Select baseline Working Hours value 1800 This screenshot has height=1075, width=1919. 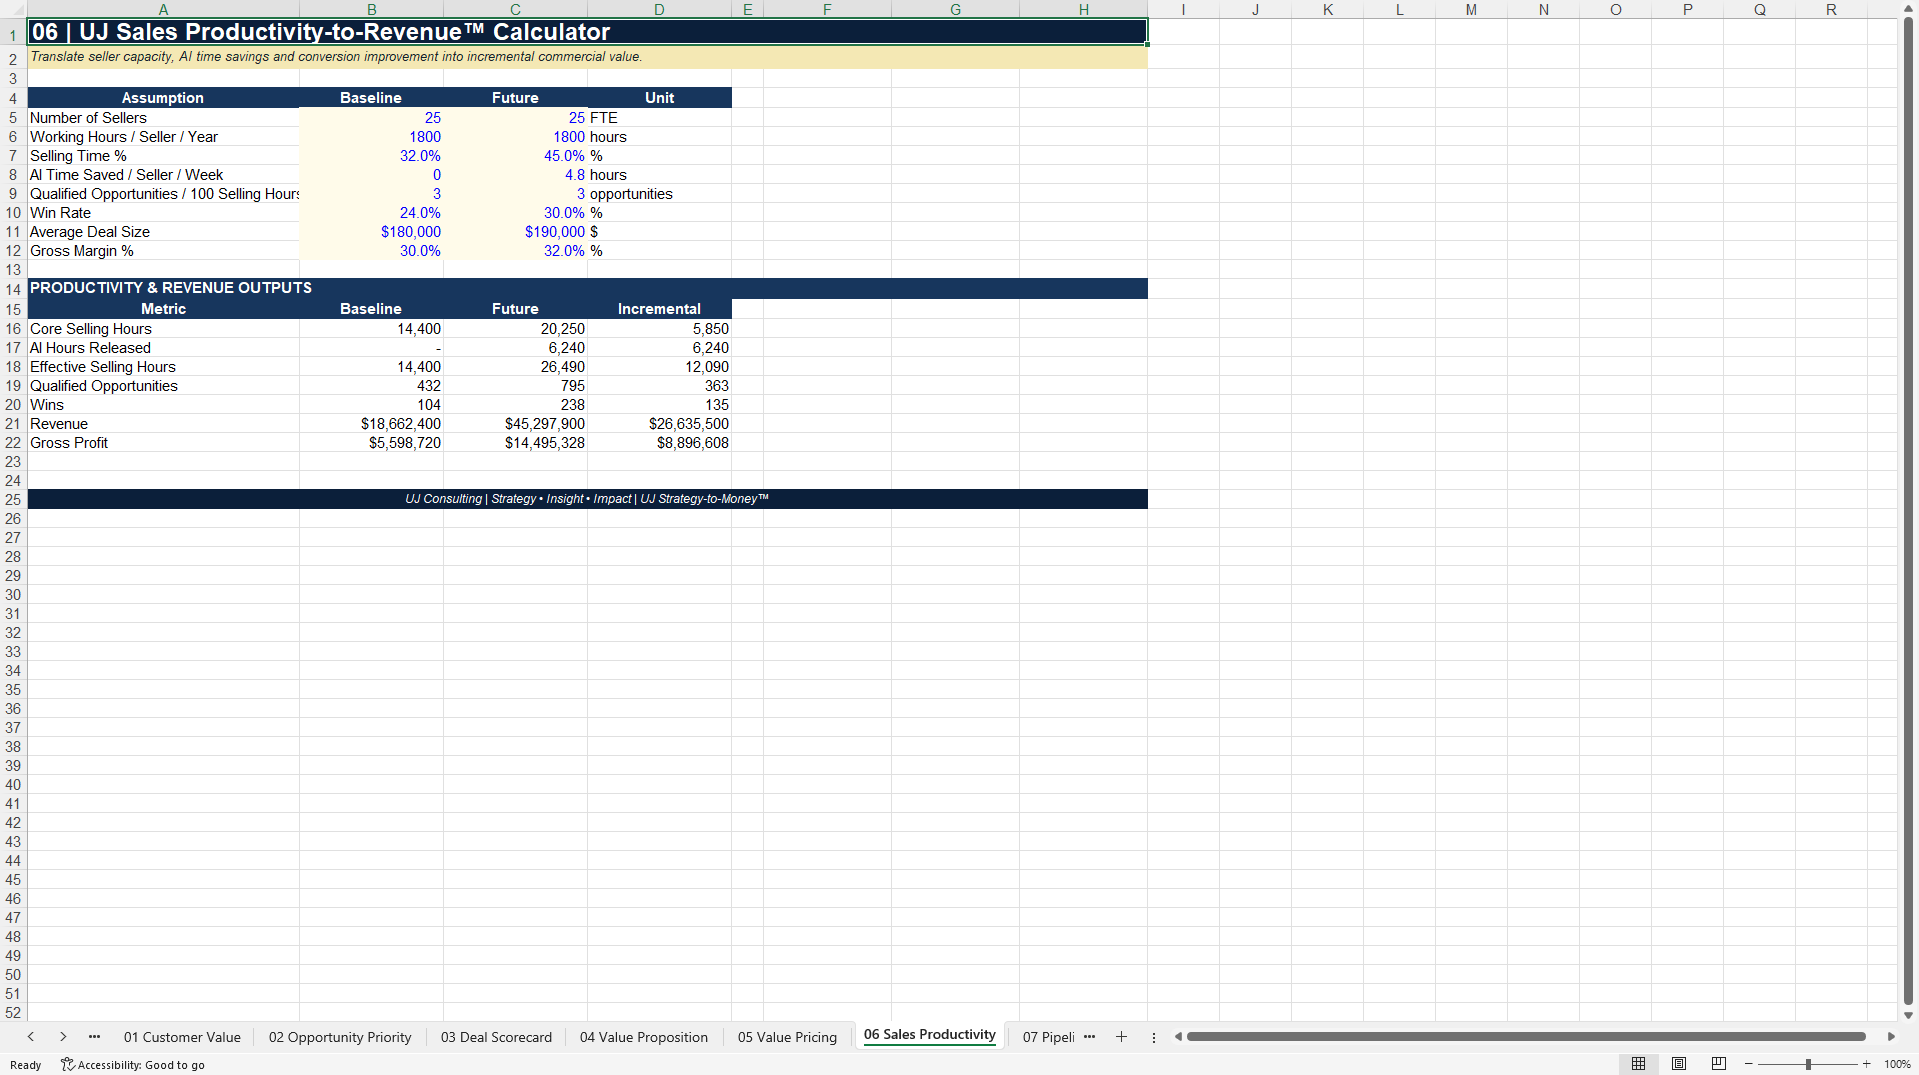coord(371,137)
